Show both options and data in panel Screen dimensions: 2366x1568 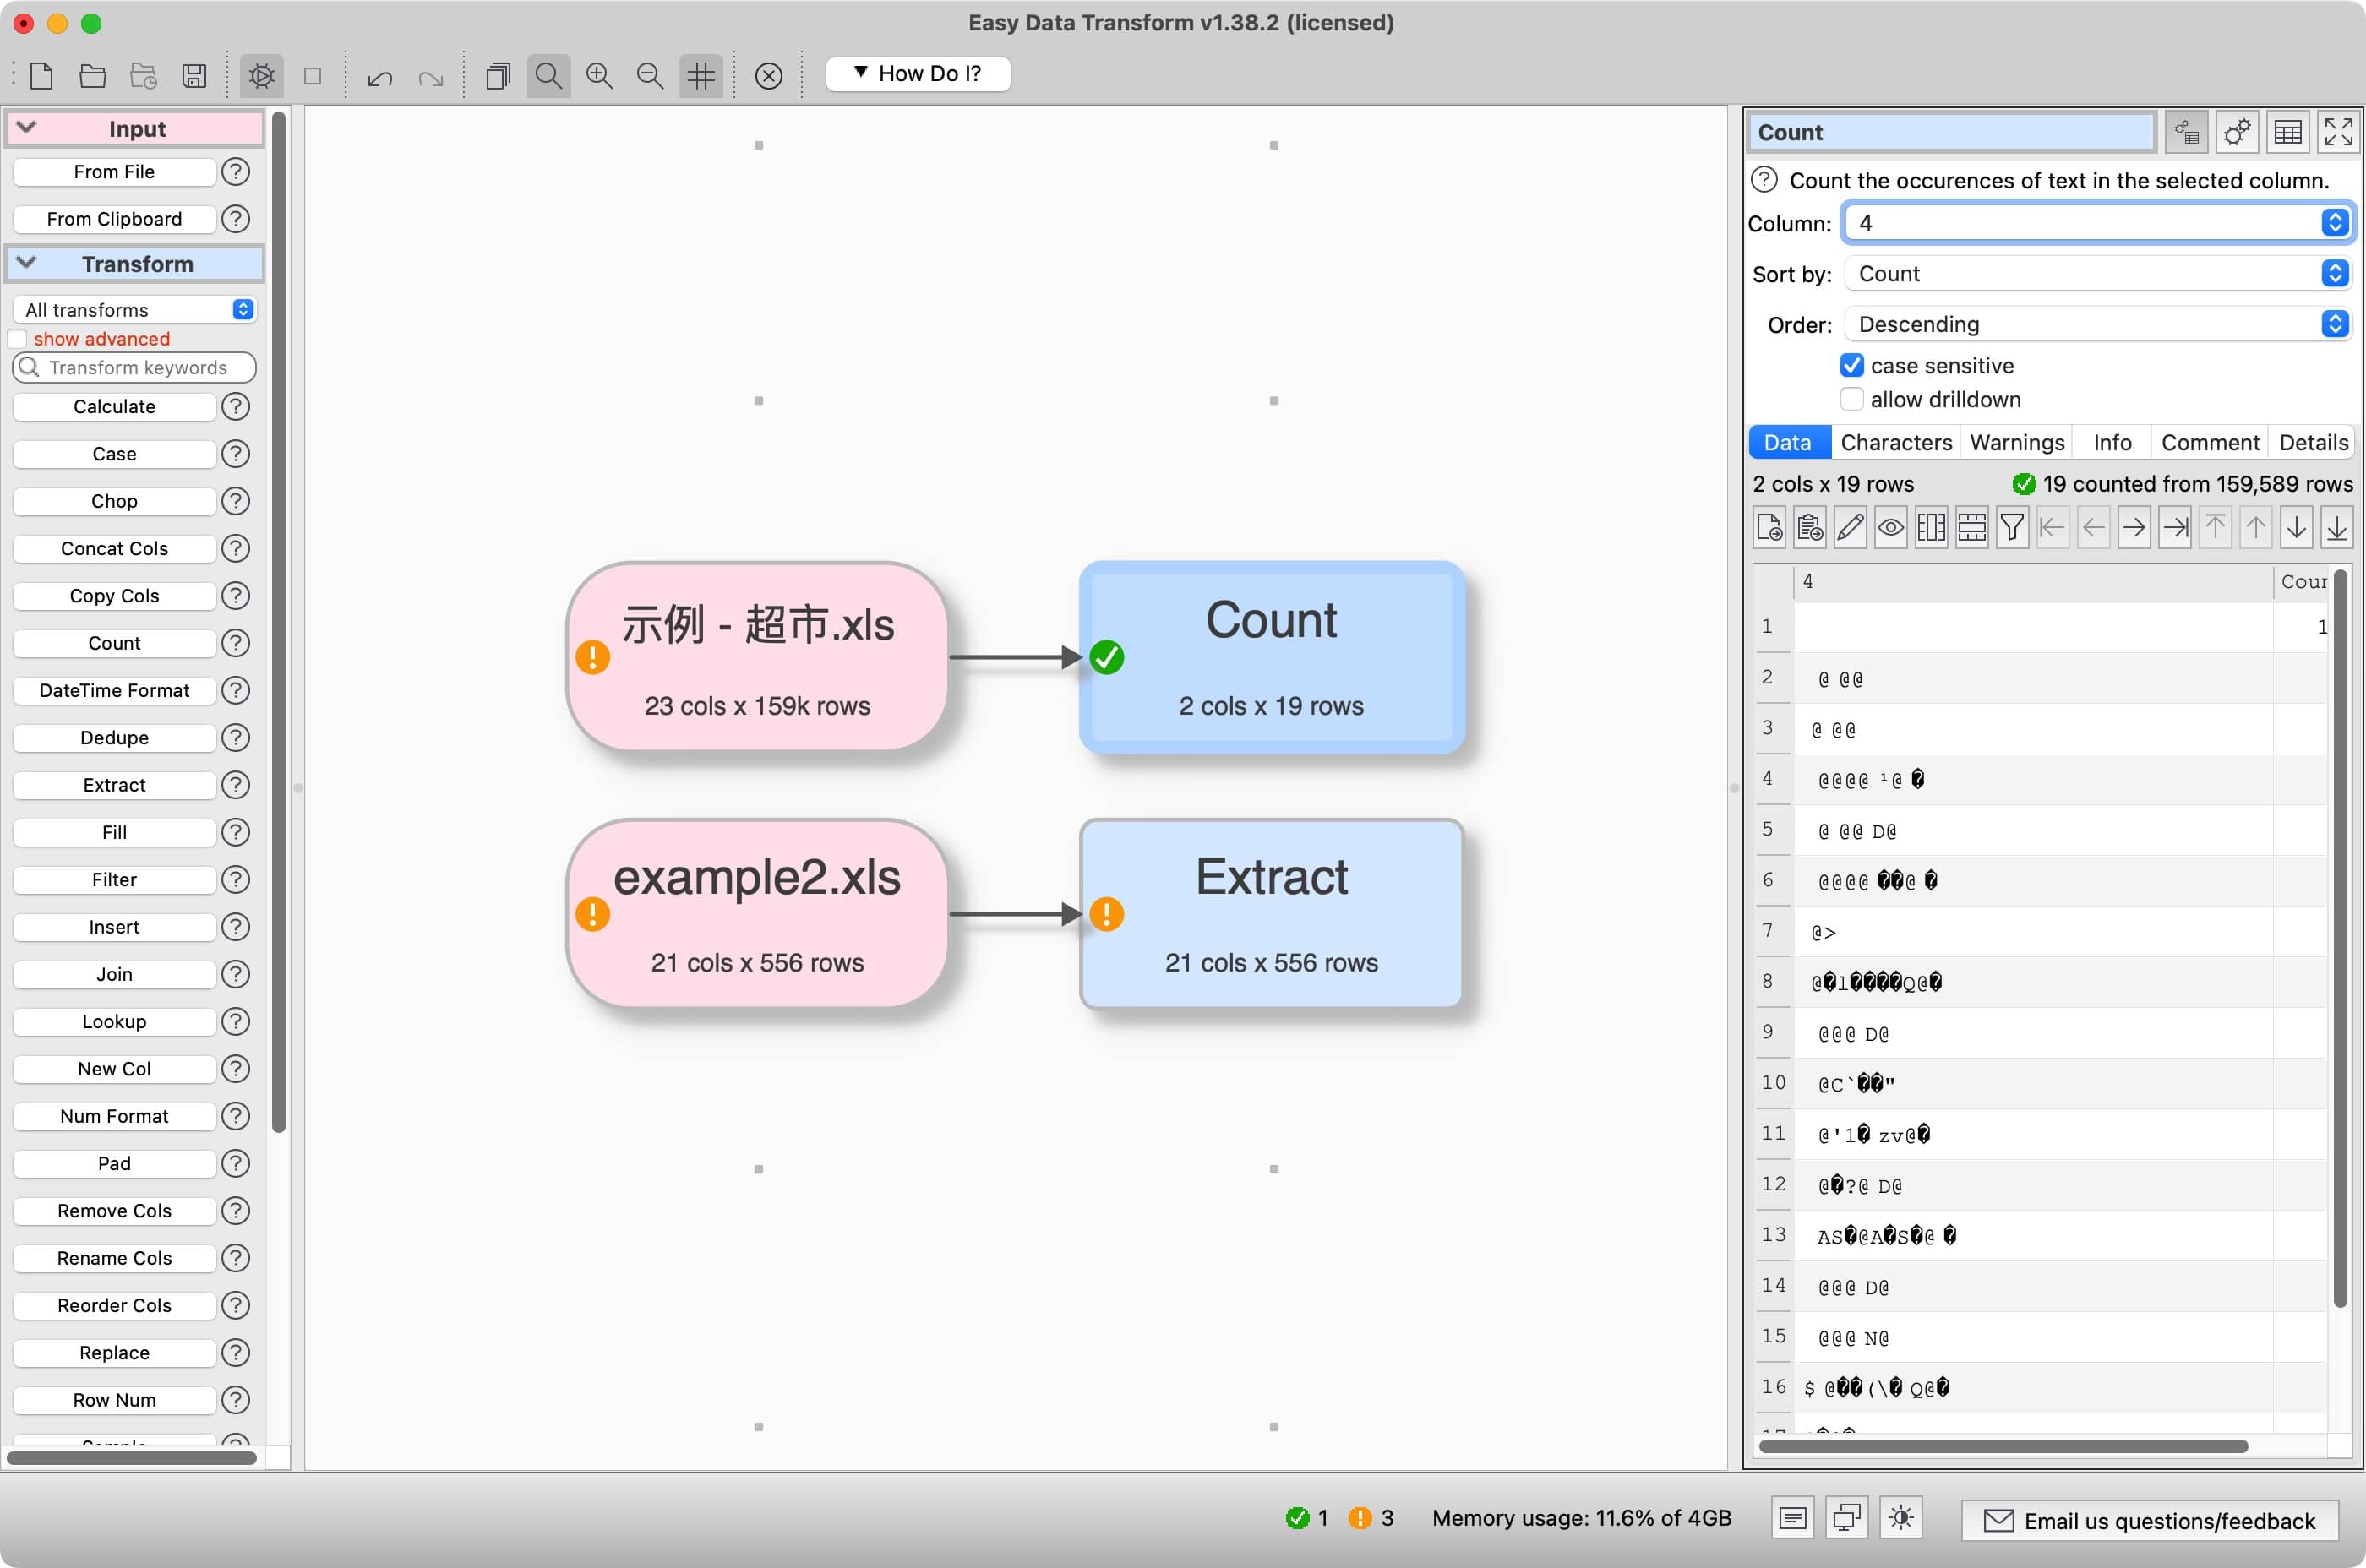pyautogui.click(x=2187, y=132)
